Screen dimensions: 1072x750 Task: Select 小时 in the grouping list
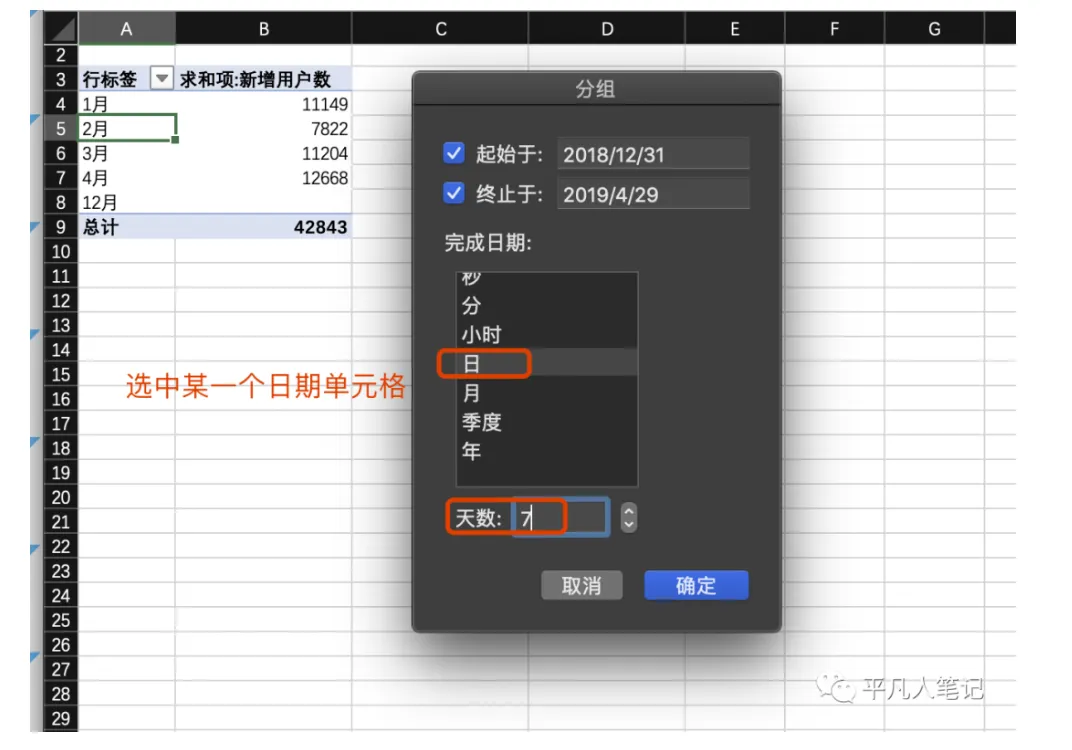pos(546,334)
